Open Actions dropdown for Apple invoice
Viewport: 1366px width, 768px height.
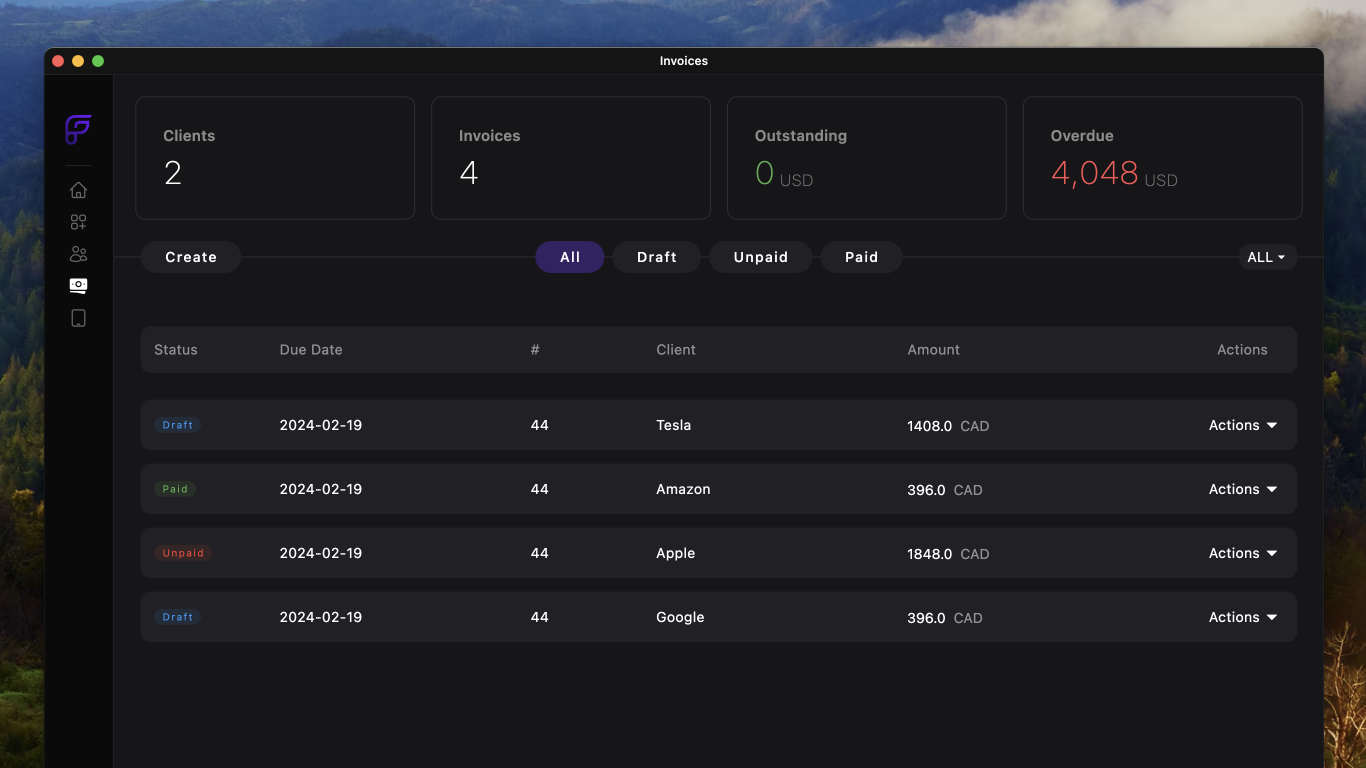click(x=1243, y=553)
